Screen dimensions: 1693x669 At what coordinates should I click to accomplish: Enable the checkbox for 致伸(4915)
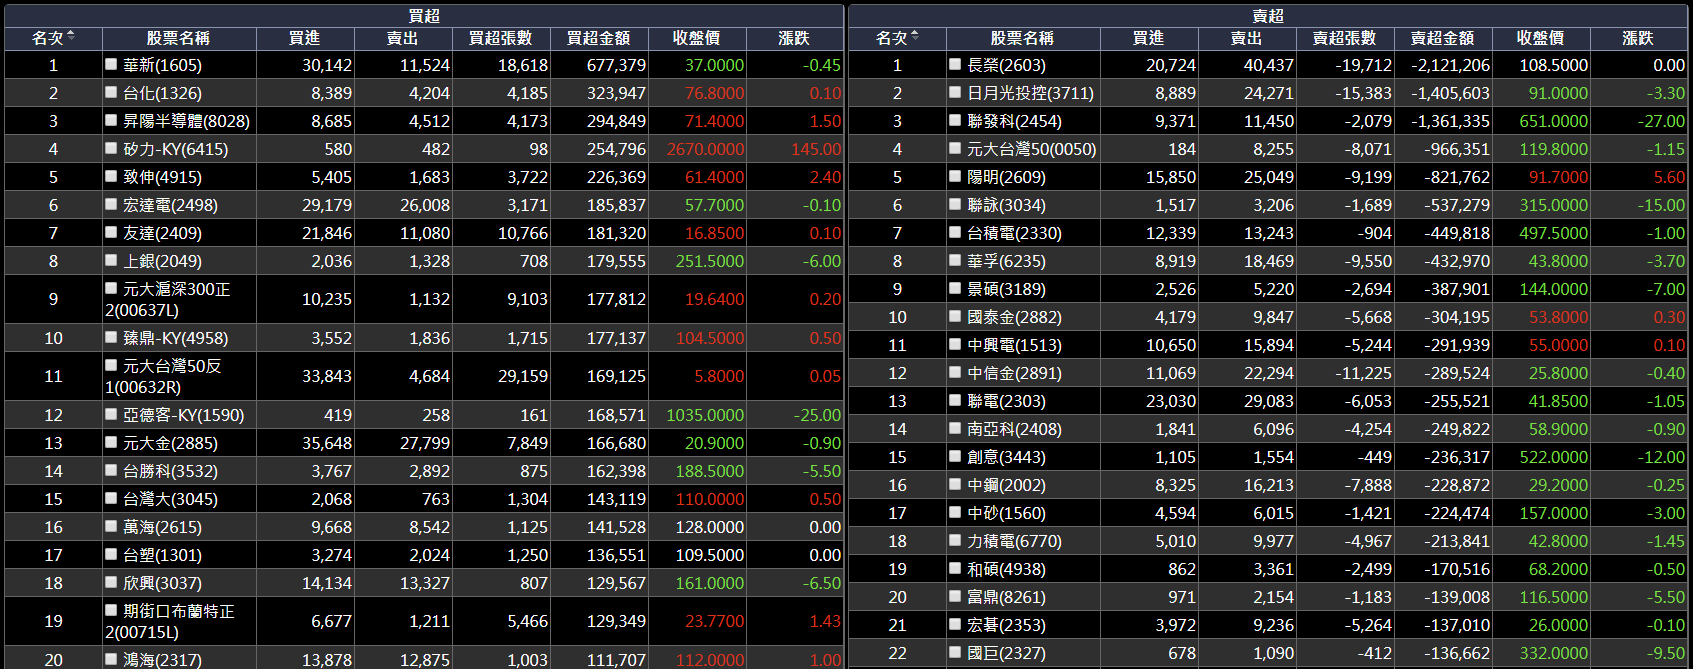pyautogui.click(x=112, y=176)
